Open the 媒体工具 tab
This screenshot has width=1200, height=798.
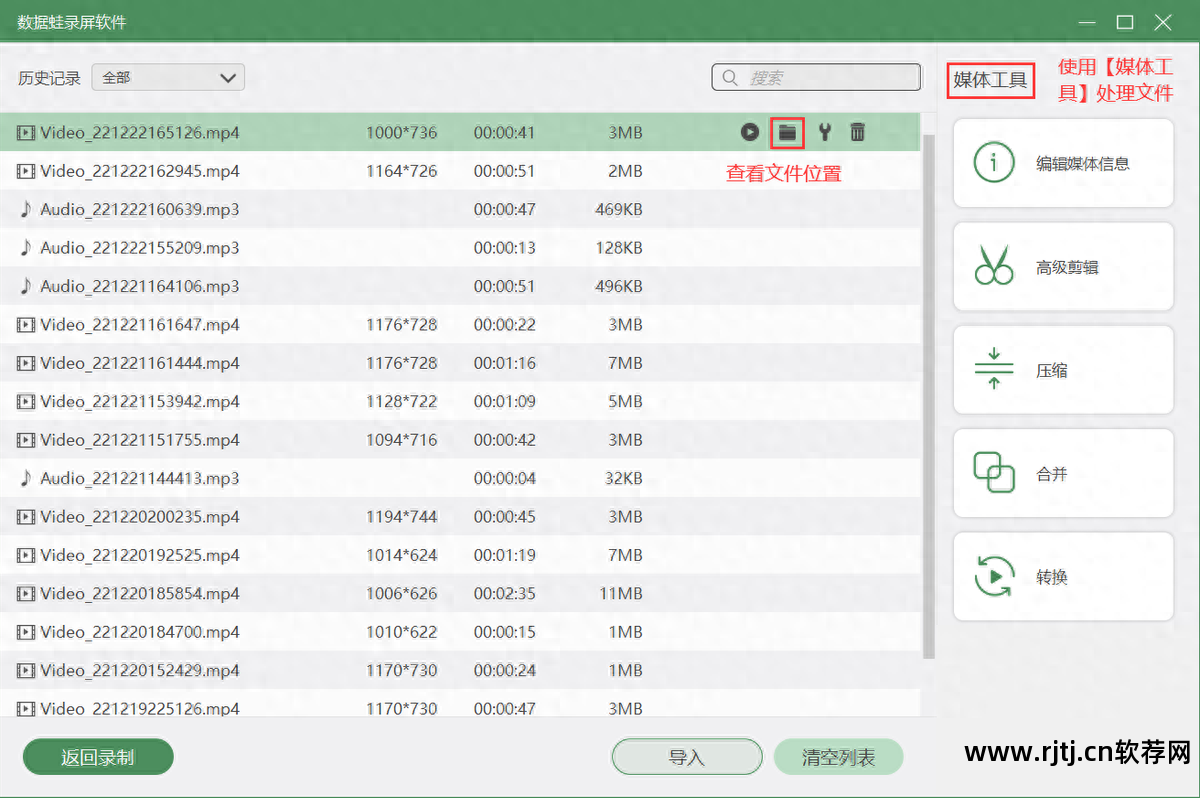990,80
